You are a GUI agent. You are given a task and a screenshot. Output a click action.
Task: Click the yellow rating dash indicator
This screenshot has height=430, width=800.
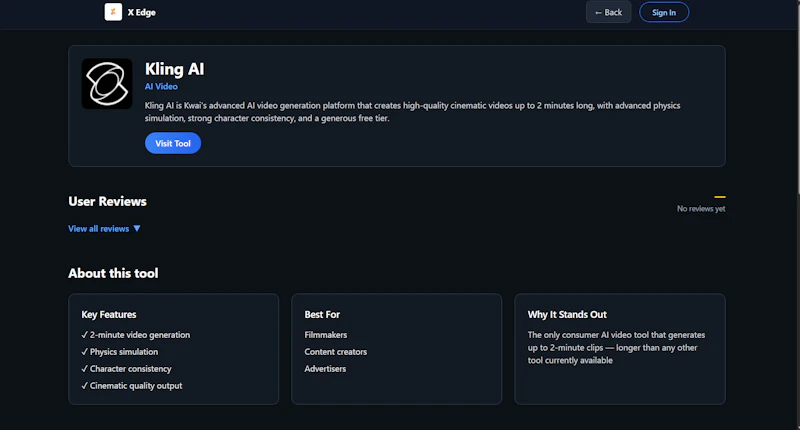click(x=719, y=196)
